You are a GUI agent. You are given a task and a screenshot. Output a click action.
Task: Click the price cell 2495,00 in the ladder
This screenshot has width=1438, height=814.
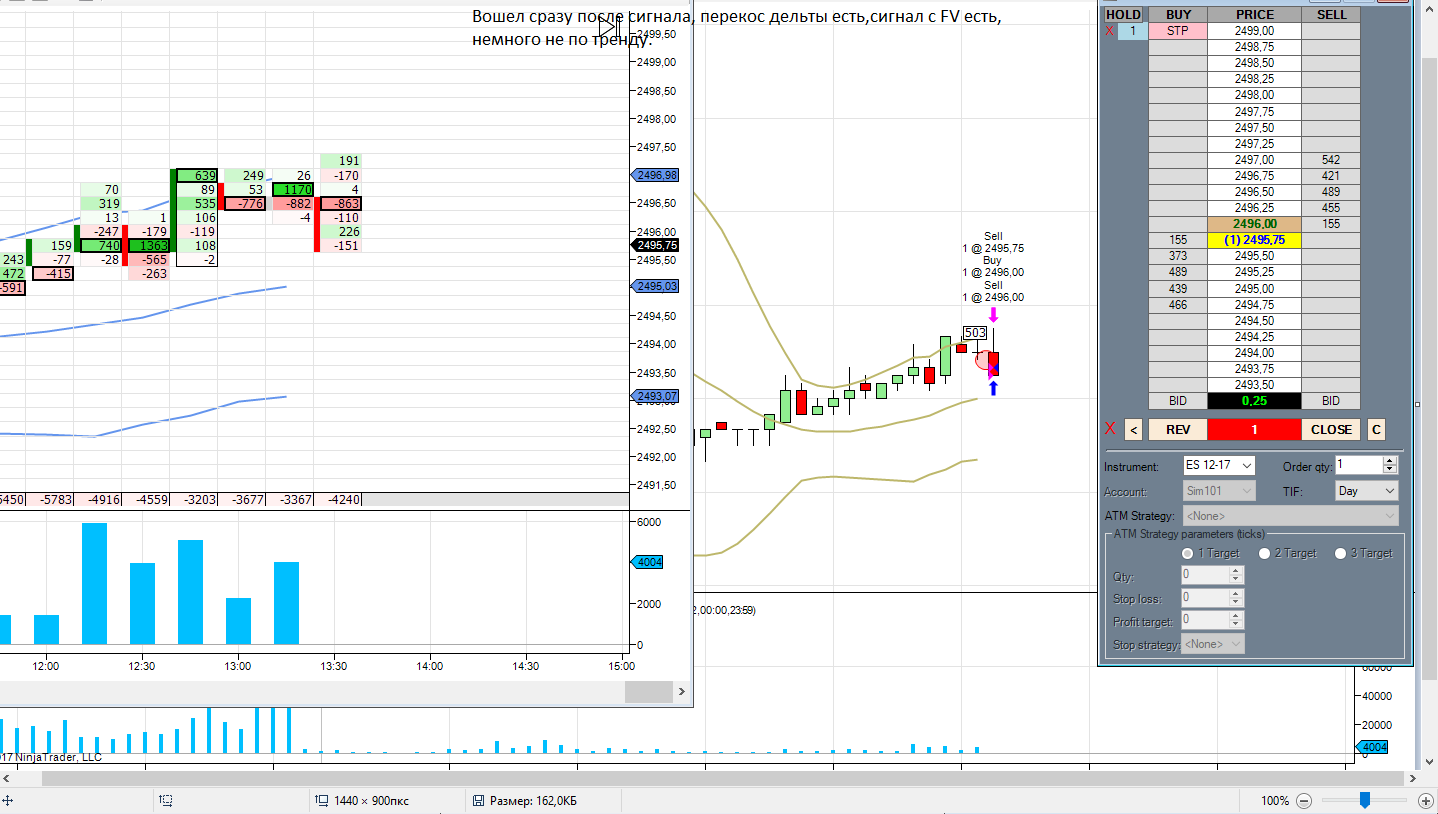pos(1254,289)
